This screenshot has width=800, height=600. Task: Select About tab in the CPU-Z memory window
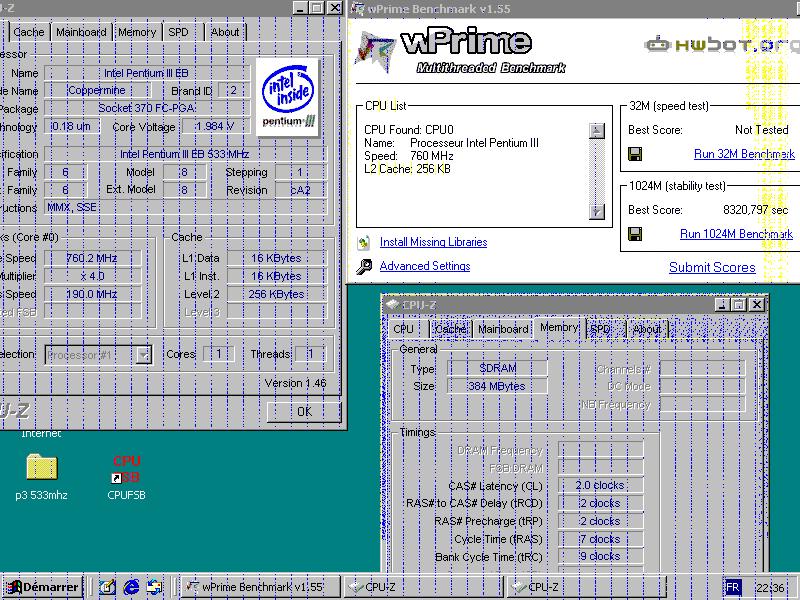pyautogui.click(x=647, y=329)
